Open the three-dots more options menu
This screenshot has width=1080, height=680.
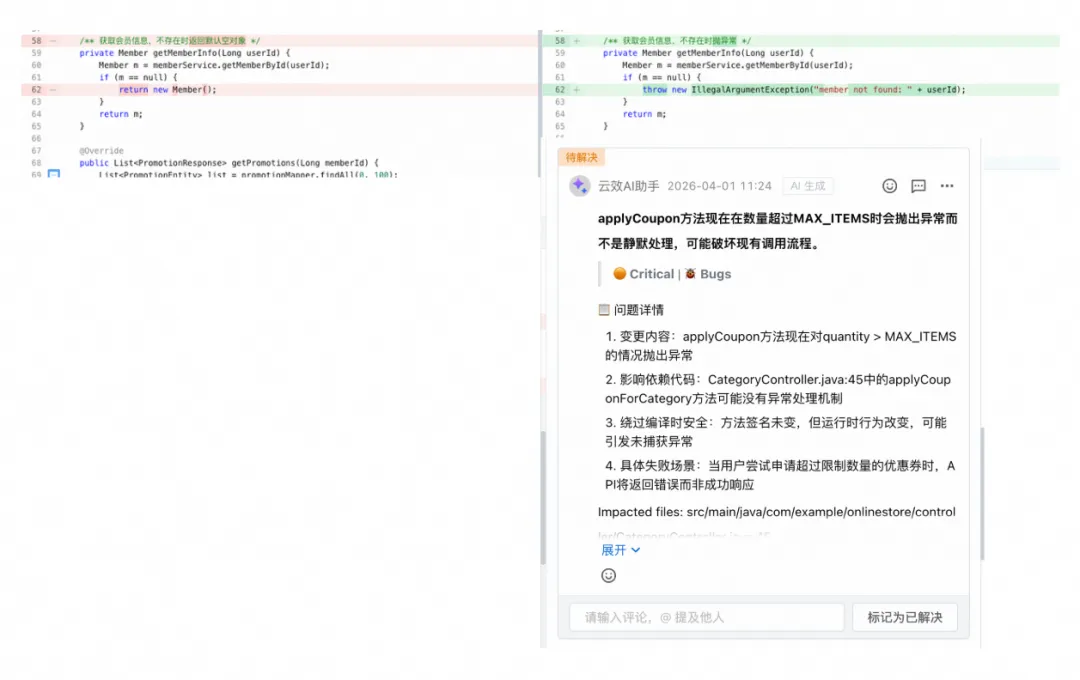click(x=947, y=186)
